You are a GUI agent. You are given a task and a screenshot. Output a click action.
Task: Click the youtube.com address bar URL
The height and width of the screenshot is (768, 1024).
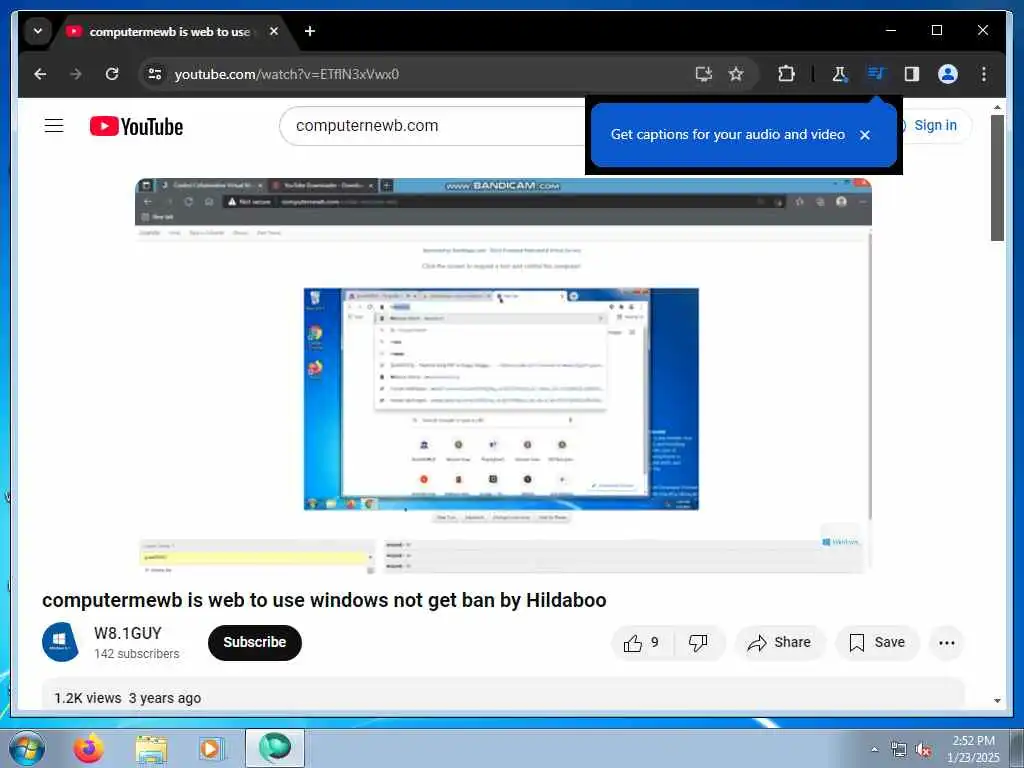(287, 74)
